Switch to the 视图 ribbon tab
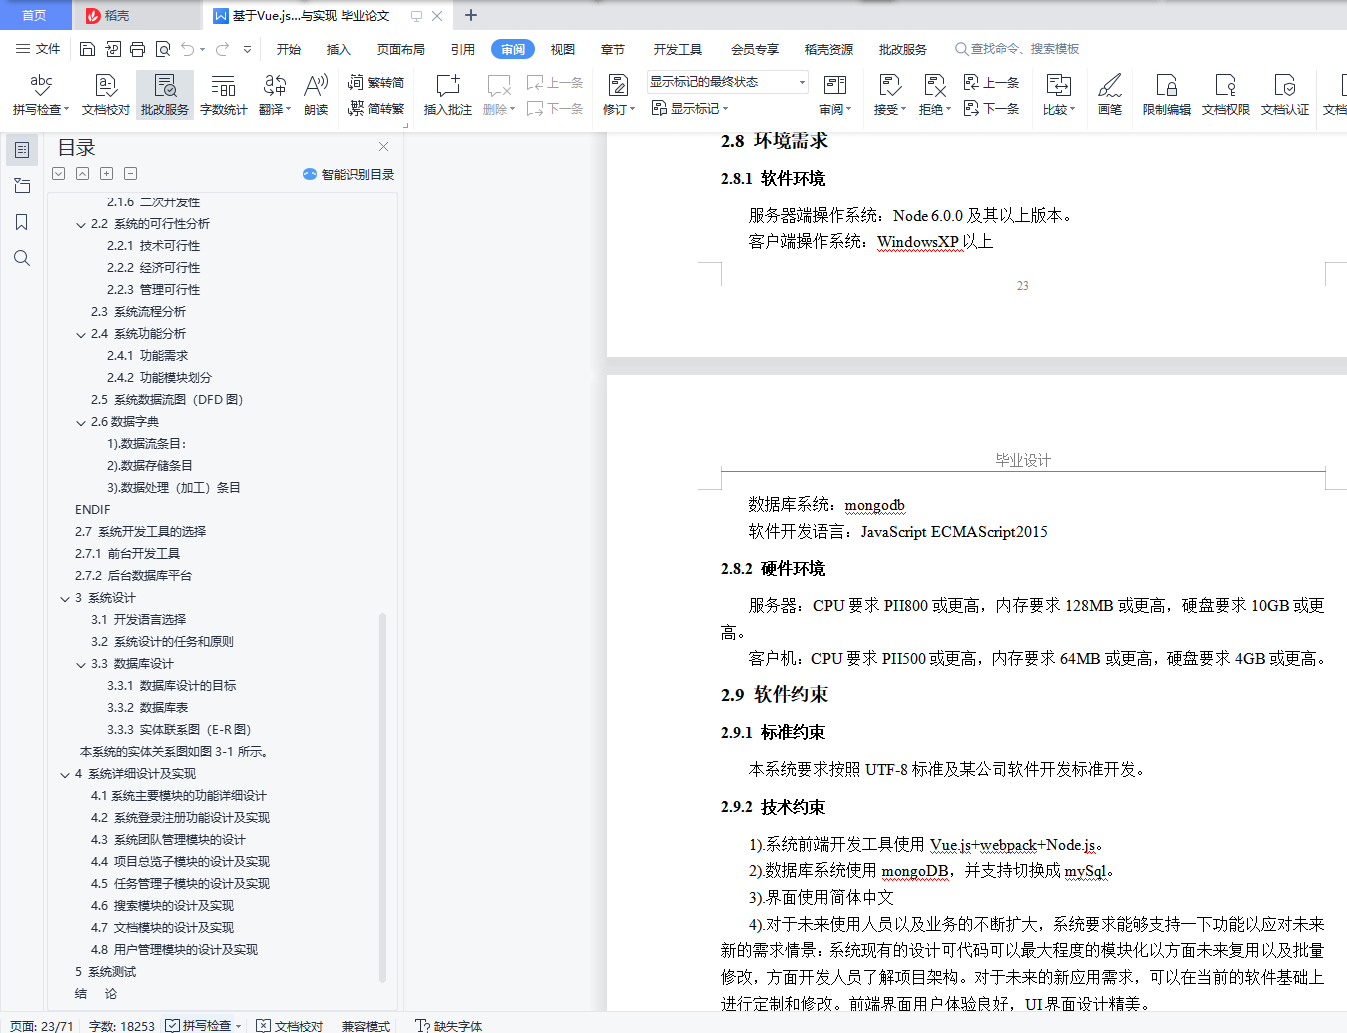Viewport: 1347px width, 1033px height. [x=563, y=49]
